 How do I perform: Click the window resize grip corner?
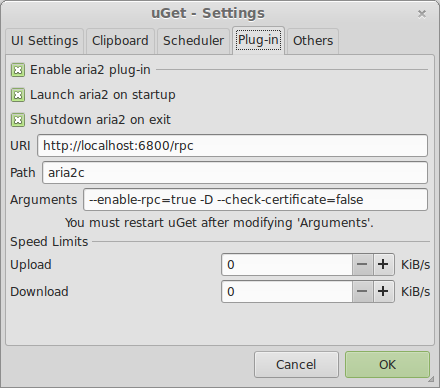coord(431,379)
